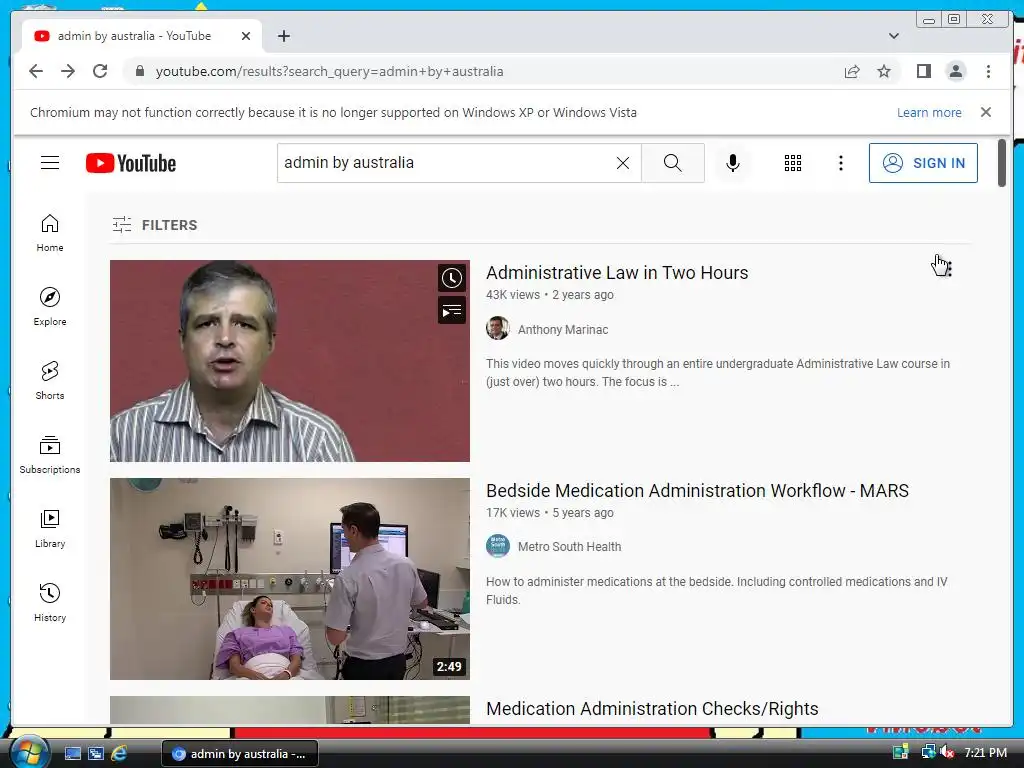Click the taskbar clock showing 7:21 PM
The width and height of the screenshot is (1024, 768).
[x=985, y=752]
